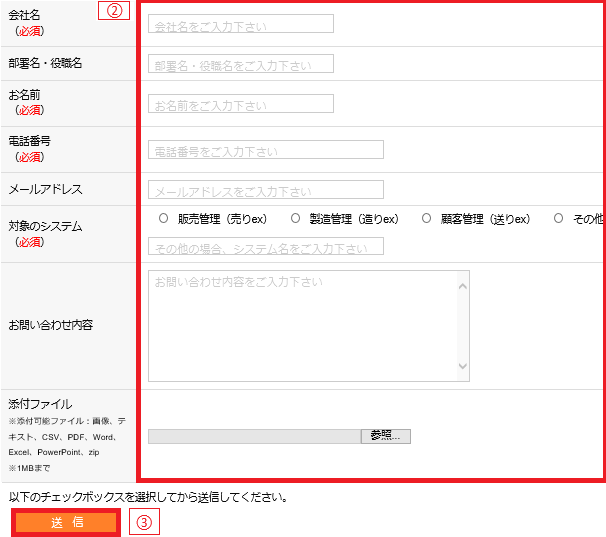Viewport: 606px width, 537px height.
Task: Click the メールアドレス input field
Action: click(266, 189)
